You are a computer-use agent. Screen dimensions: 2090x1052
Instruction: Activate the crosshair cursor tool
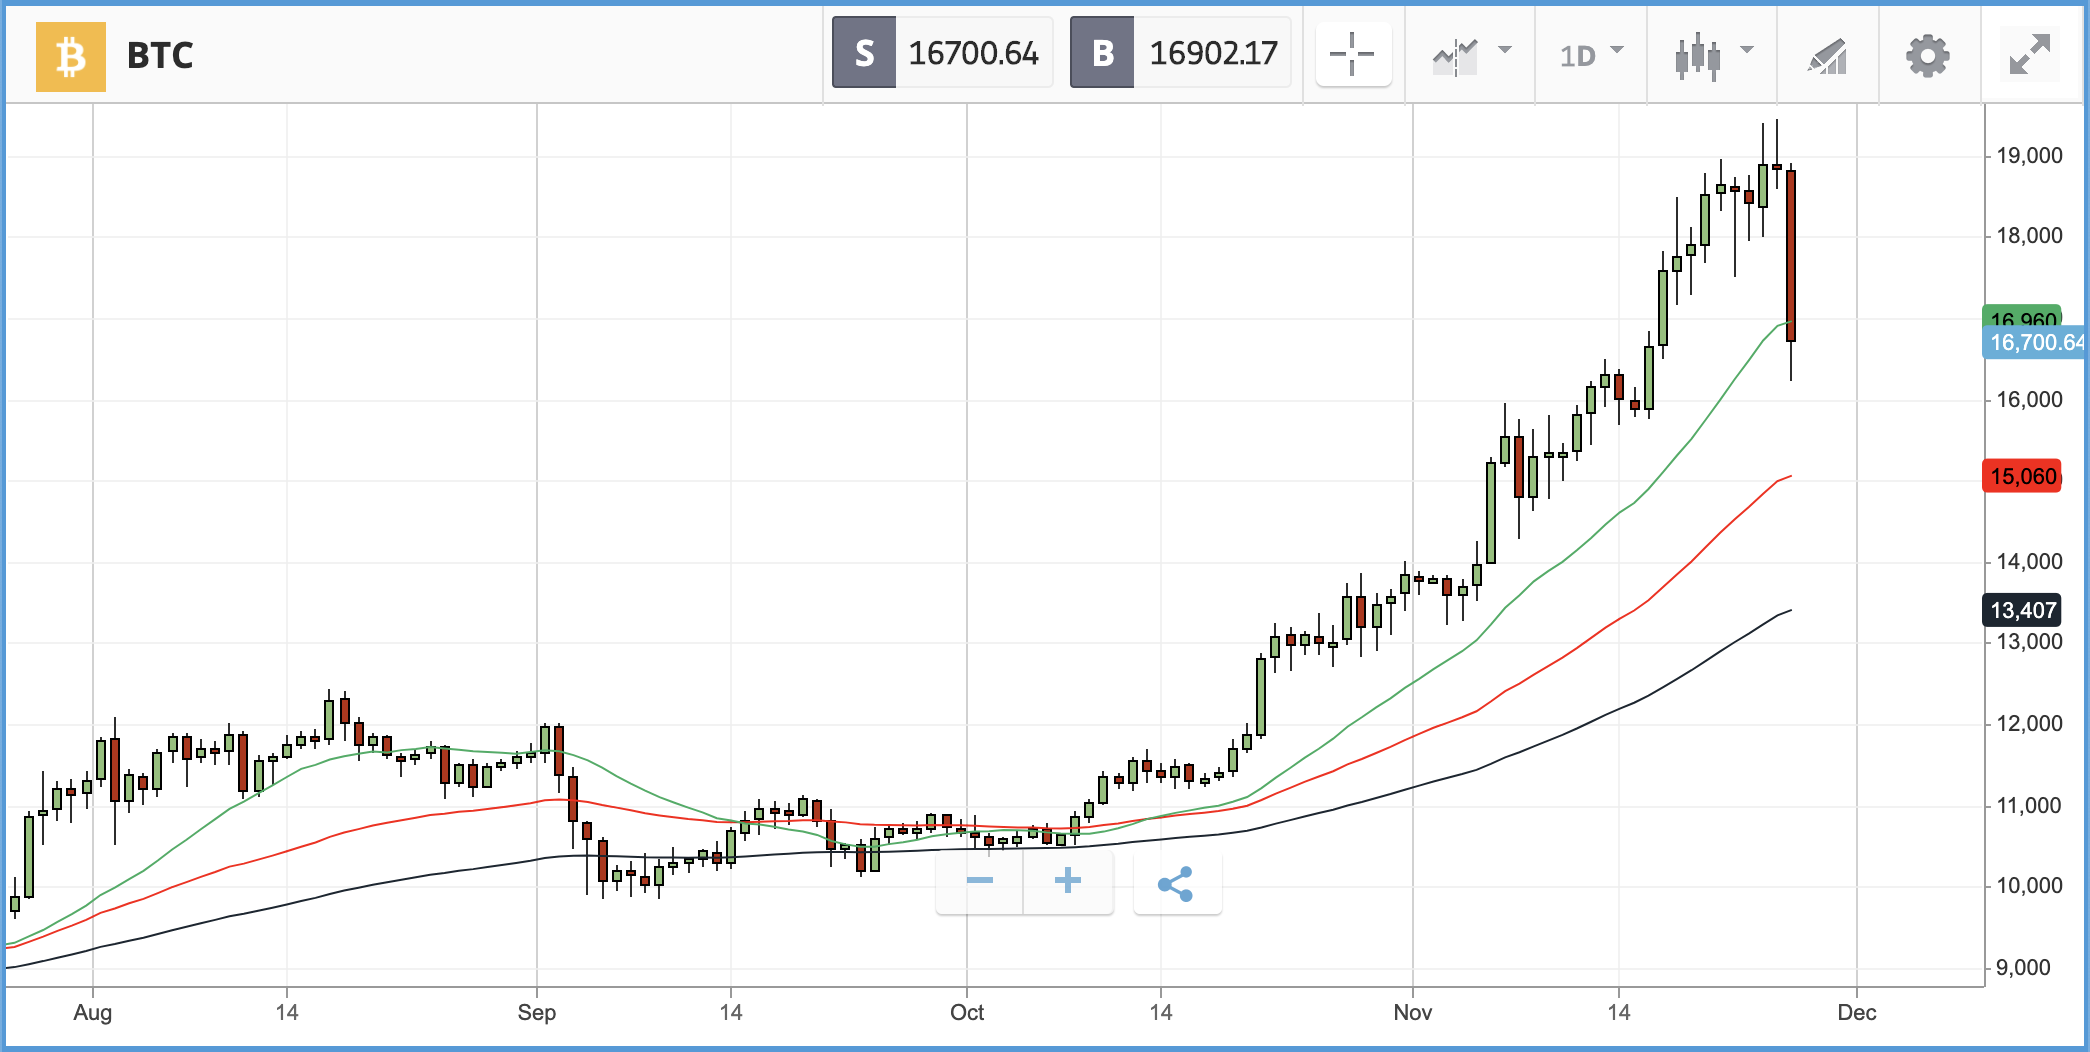1353,54
